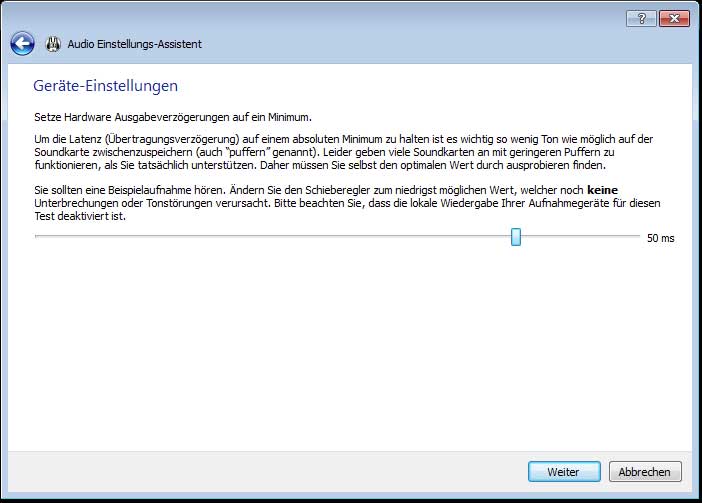The height and width of the screenshot is (503, 702).
Task: Click the Audio Einstellungs-Assistent title text
Action: [x=134, y=44]
